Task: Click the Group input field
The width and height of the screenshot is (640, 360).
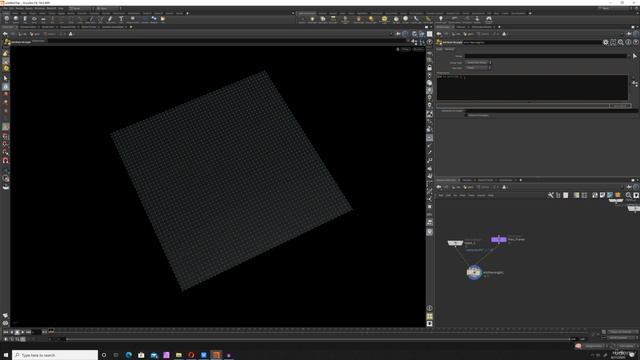Action: tap(546, 56)
